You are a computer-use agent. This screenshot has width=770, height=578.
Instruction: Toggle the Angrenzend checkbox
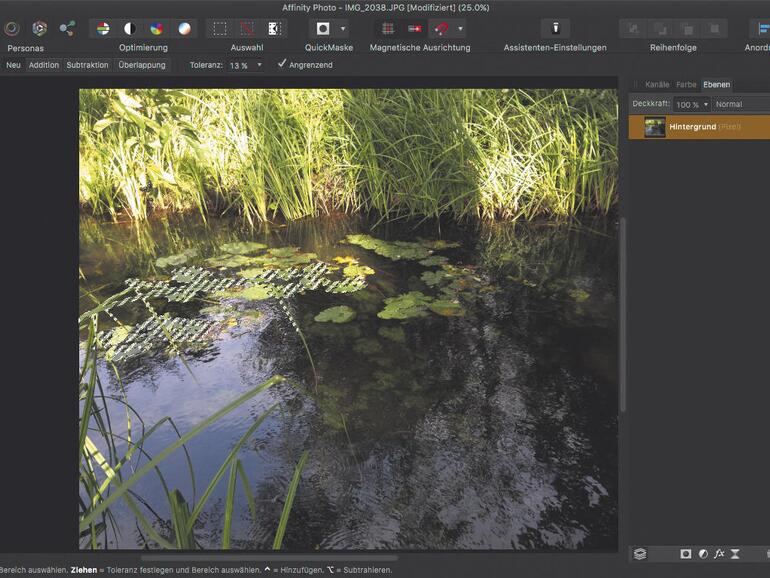(x=281, y=64)
